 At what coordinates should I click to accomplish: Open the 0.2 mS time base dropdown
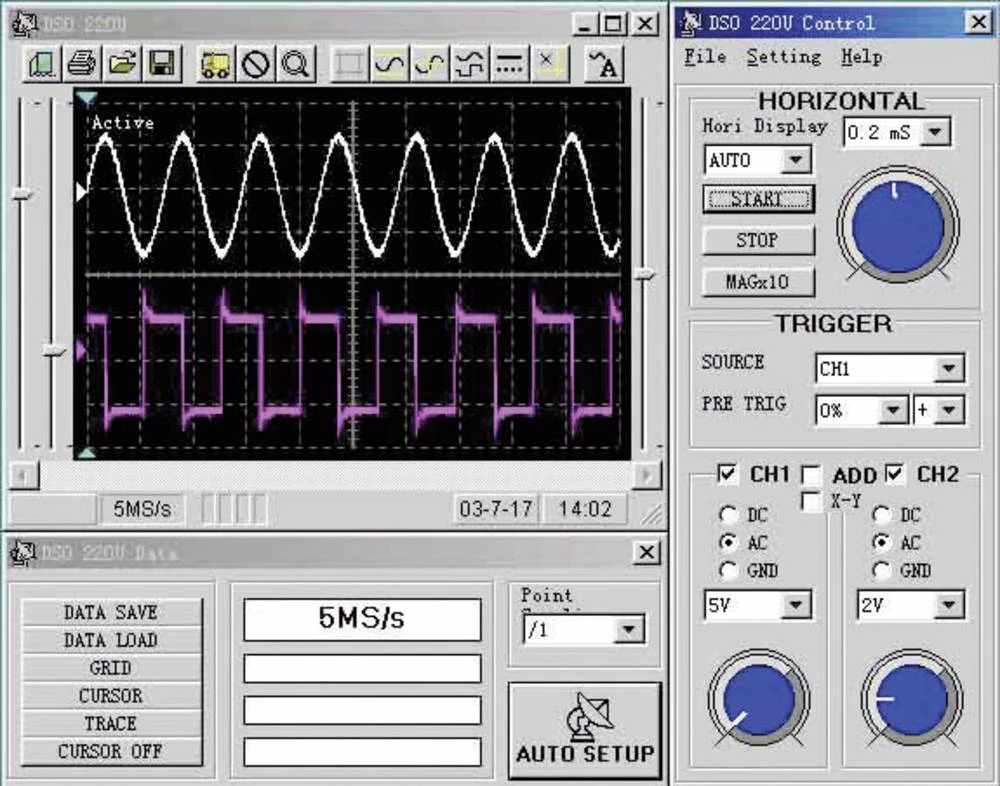(934, 132)
